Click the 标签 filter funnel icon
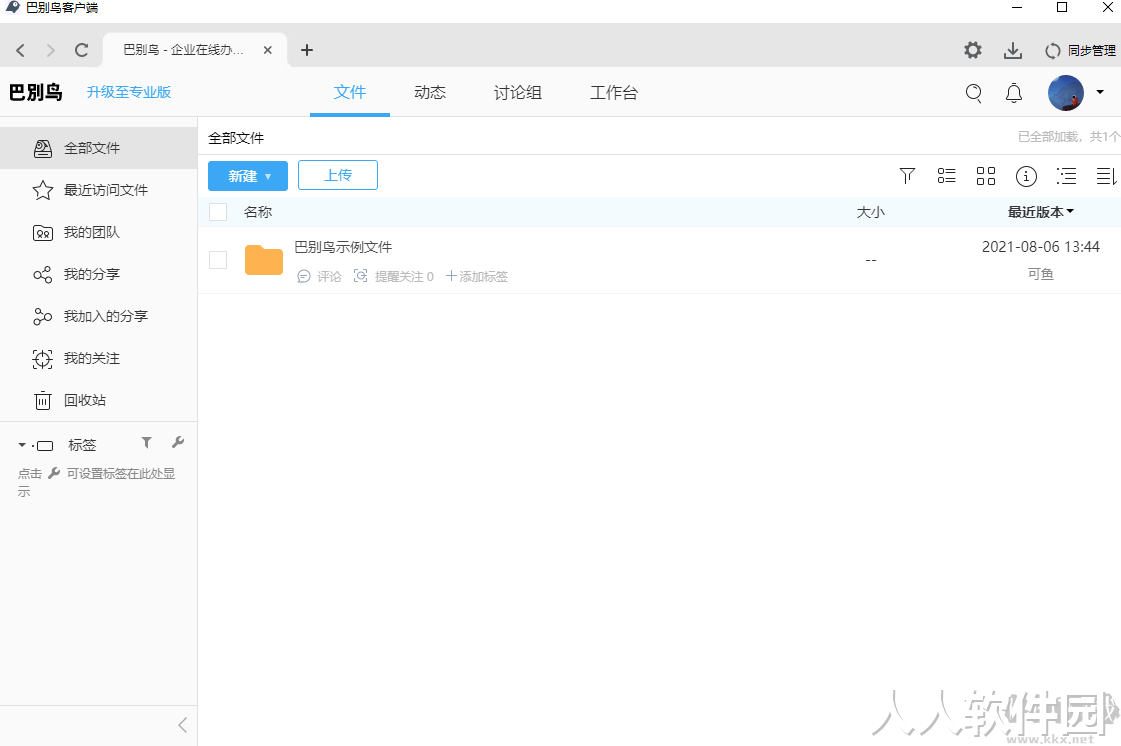 pyautogui.click(x=147, y=443)
